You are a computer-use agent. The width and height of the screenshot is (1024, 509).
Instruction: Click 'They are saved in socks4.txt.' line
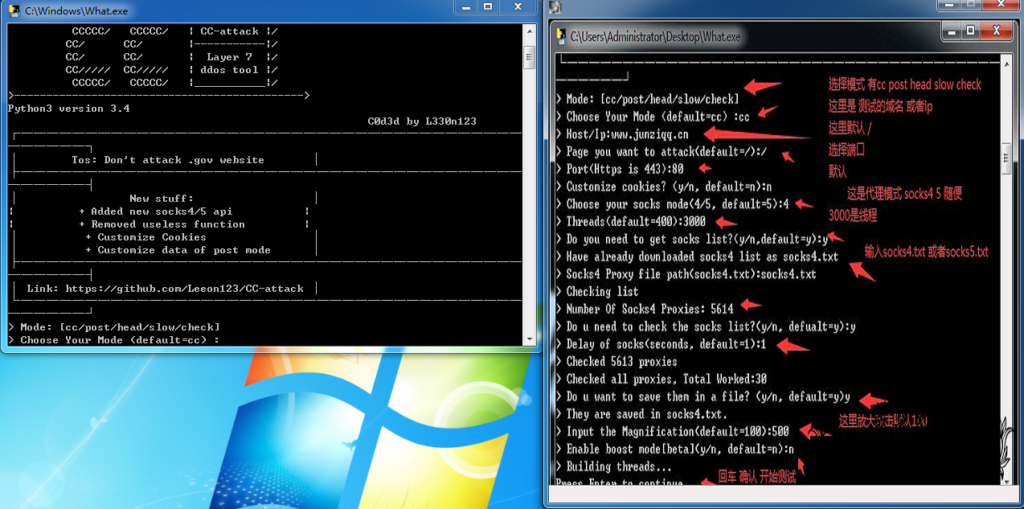641,414
